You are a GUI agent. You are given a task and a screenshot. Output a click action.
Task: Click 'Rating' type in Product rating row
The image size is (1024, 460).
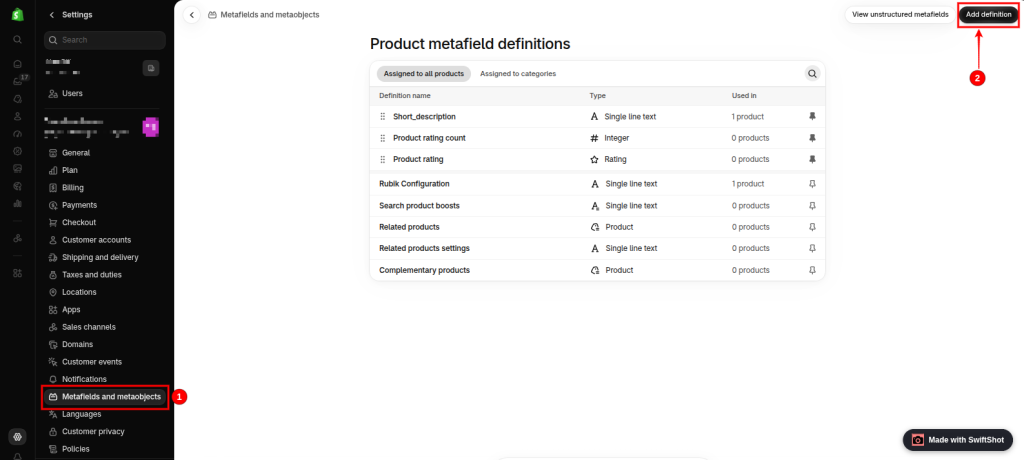(x=615, y=159)
